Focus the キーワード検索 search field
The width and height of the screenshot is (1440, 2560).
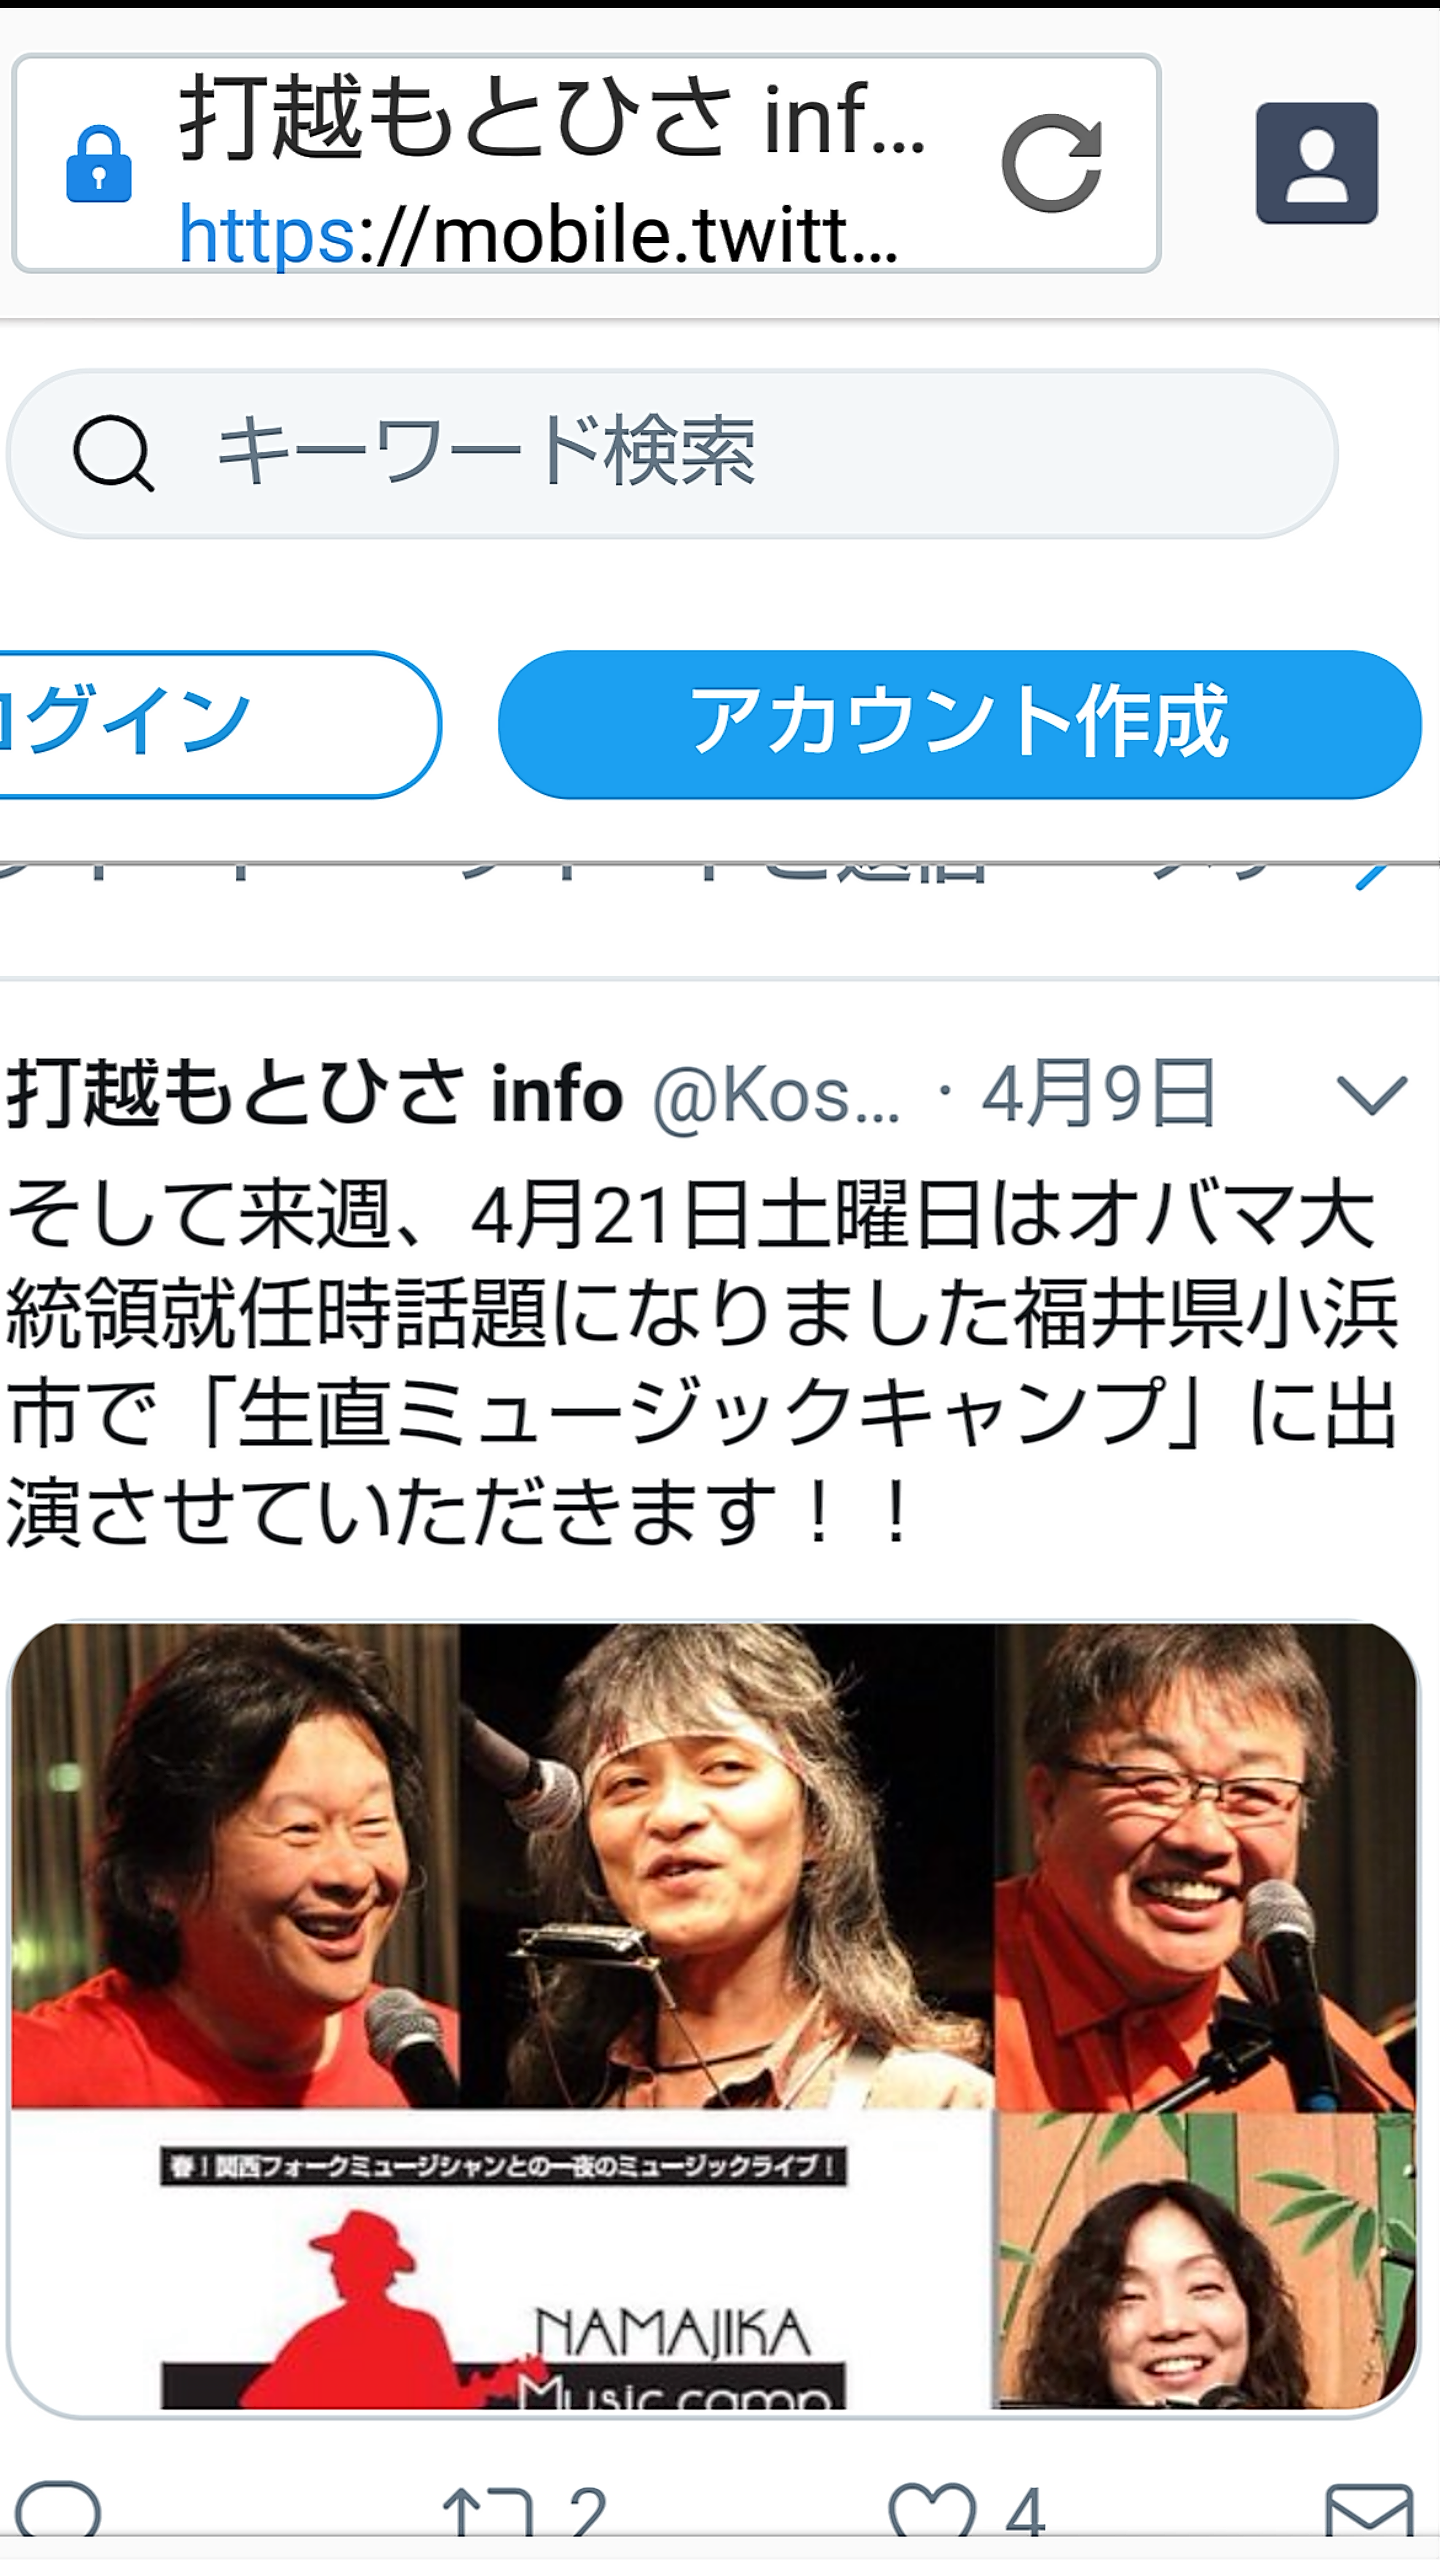(672, 454)
